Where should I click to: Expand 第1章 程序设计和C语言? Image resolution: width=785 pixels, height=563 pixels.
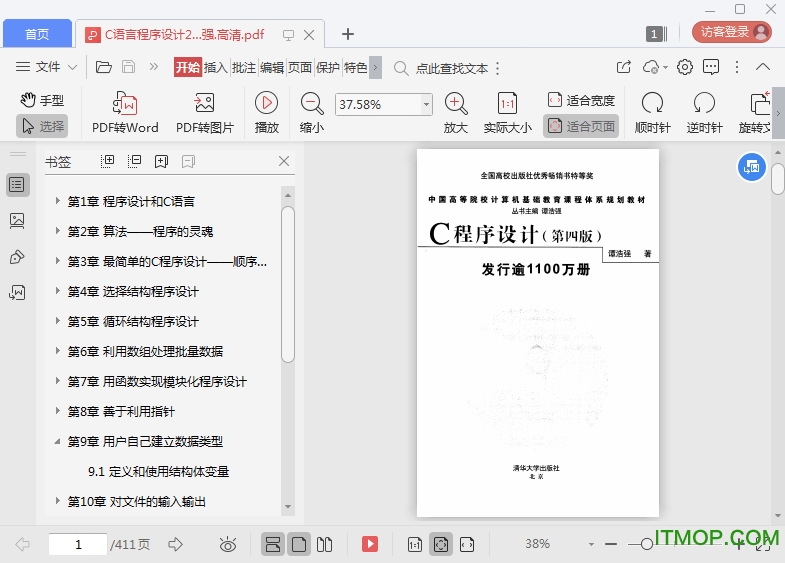click(58, 201)
